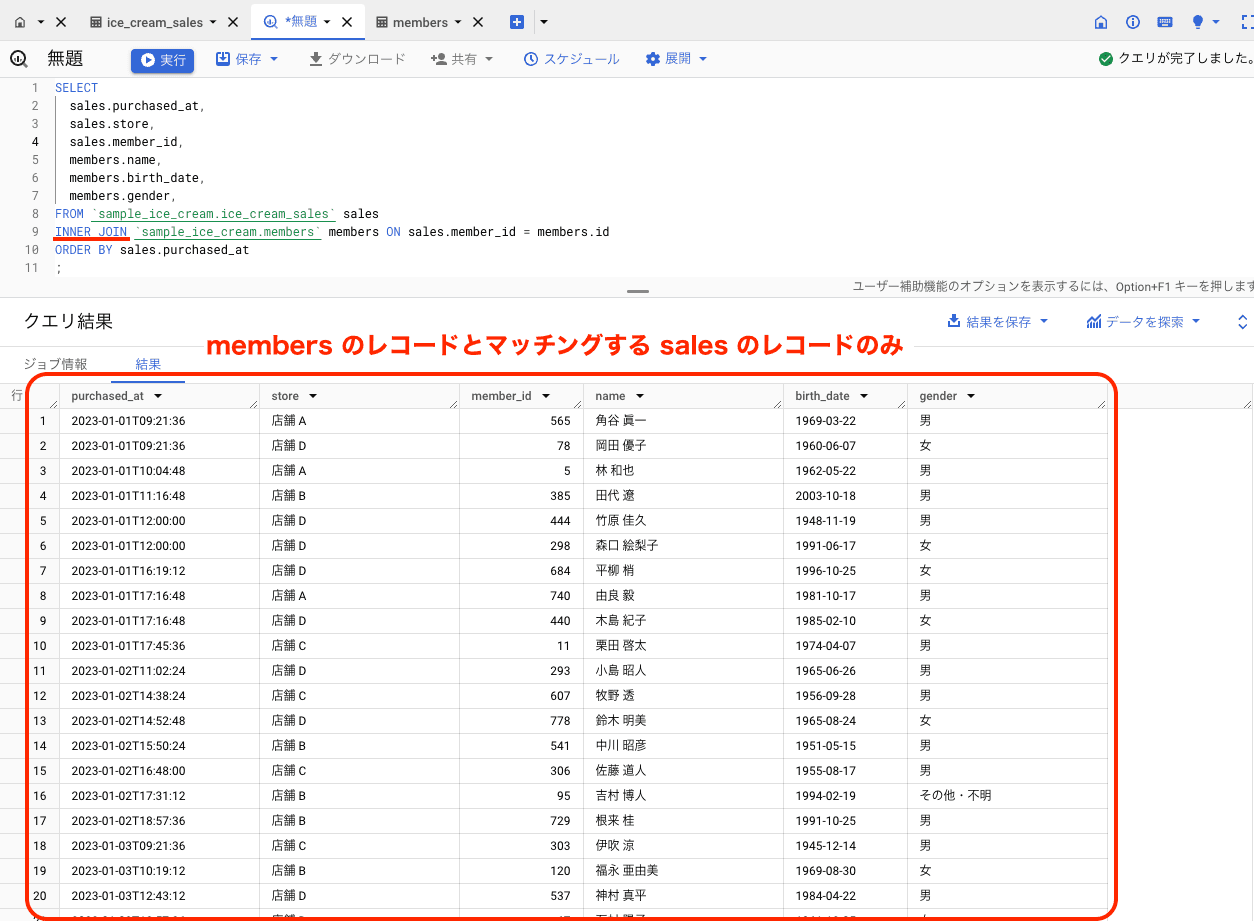Image resolution: width=1254 pixels, height=921 pixels.
Task: Open keyboard shortcuts via the keyboard icon
Action: [1164, 21]
